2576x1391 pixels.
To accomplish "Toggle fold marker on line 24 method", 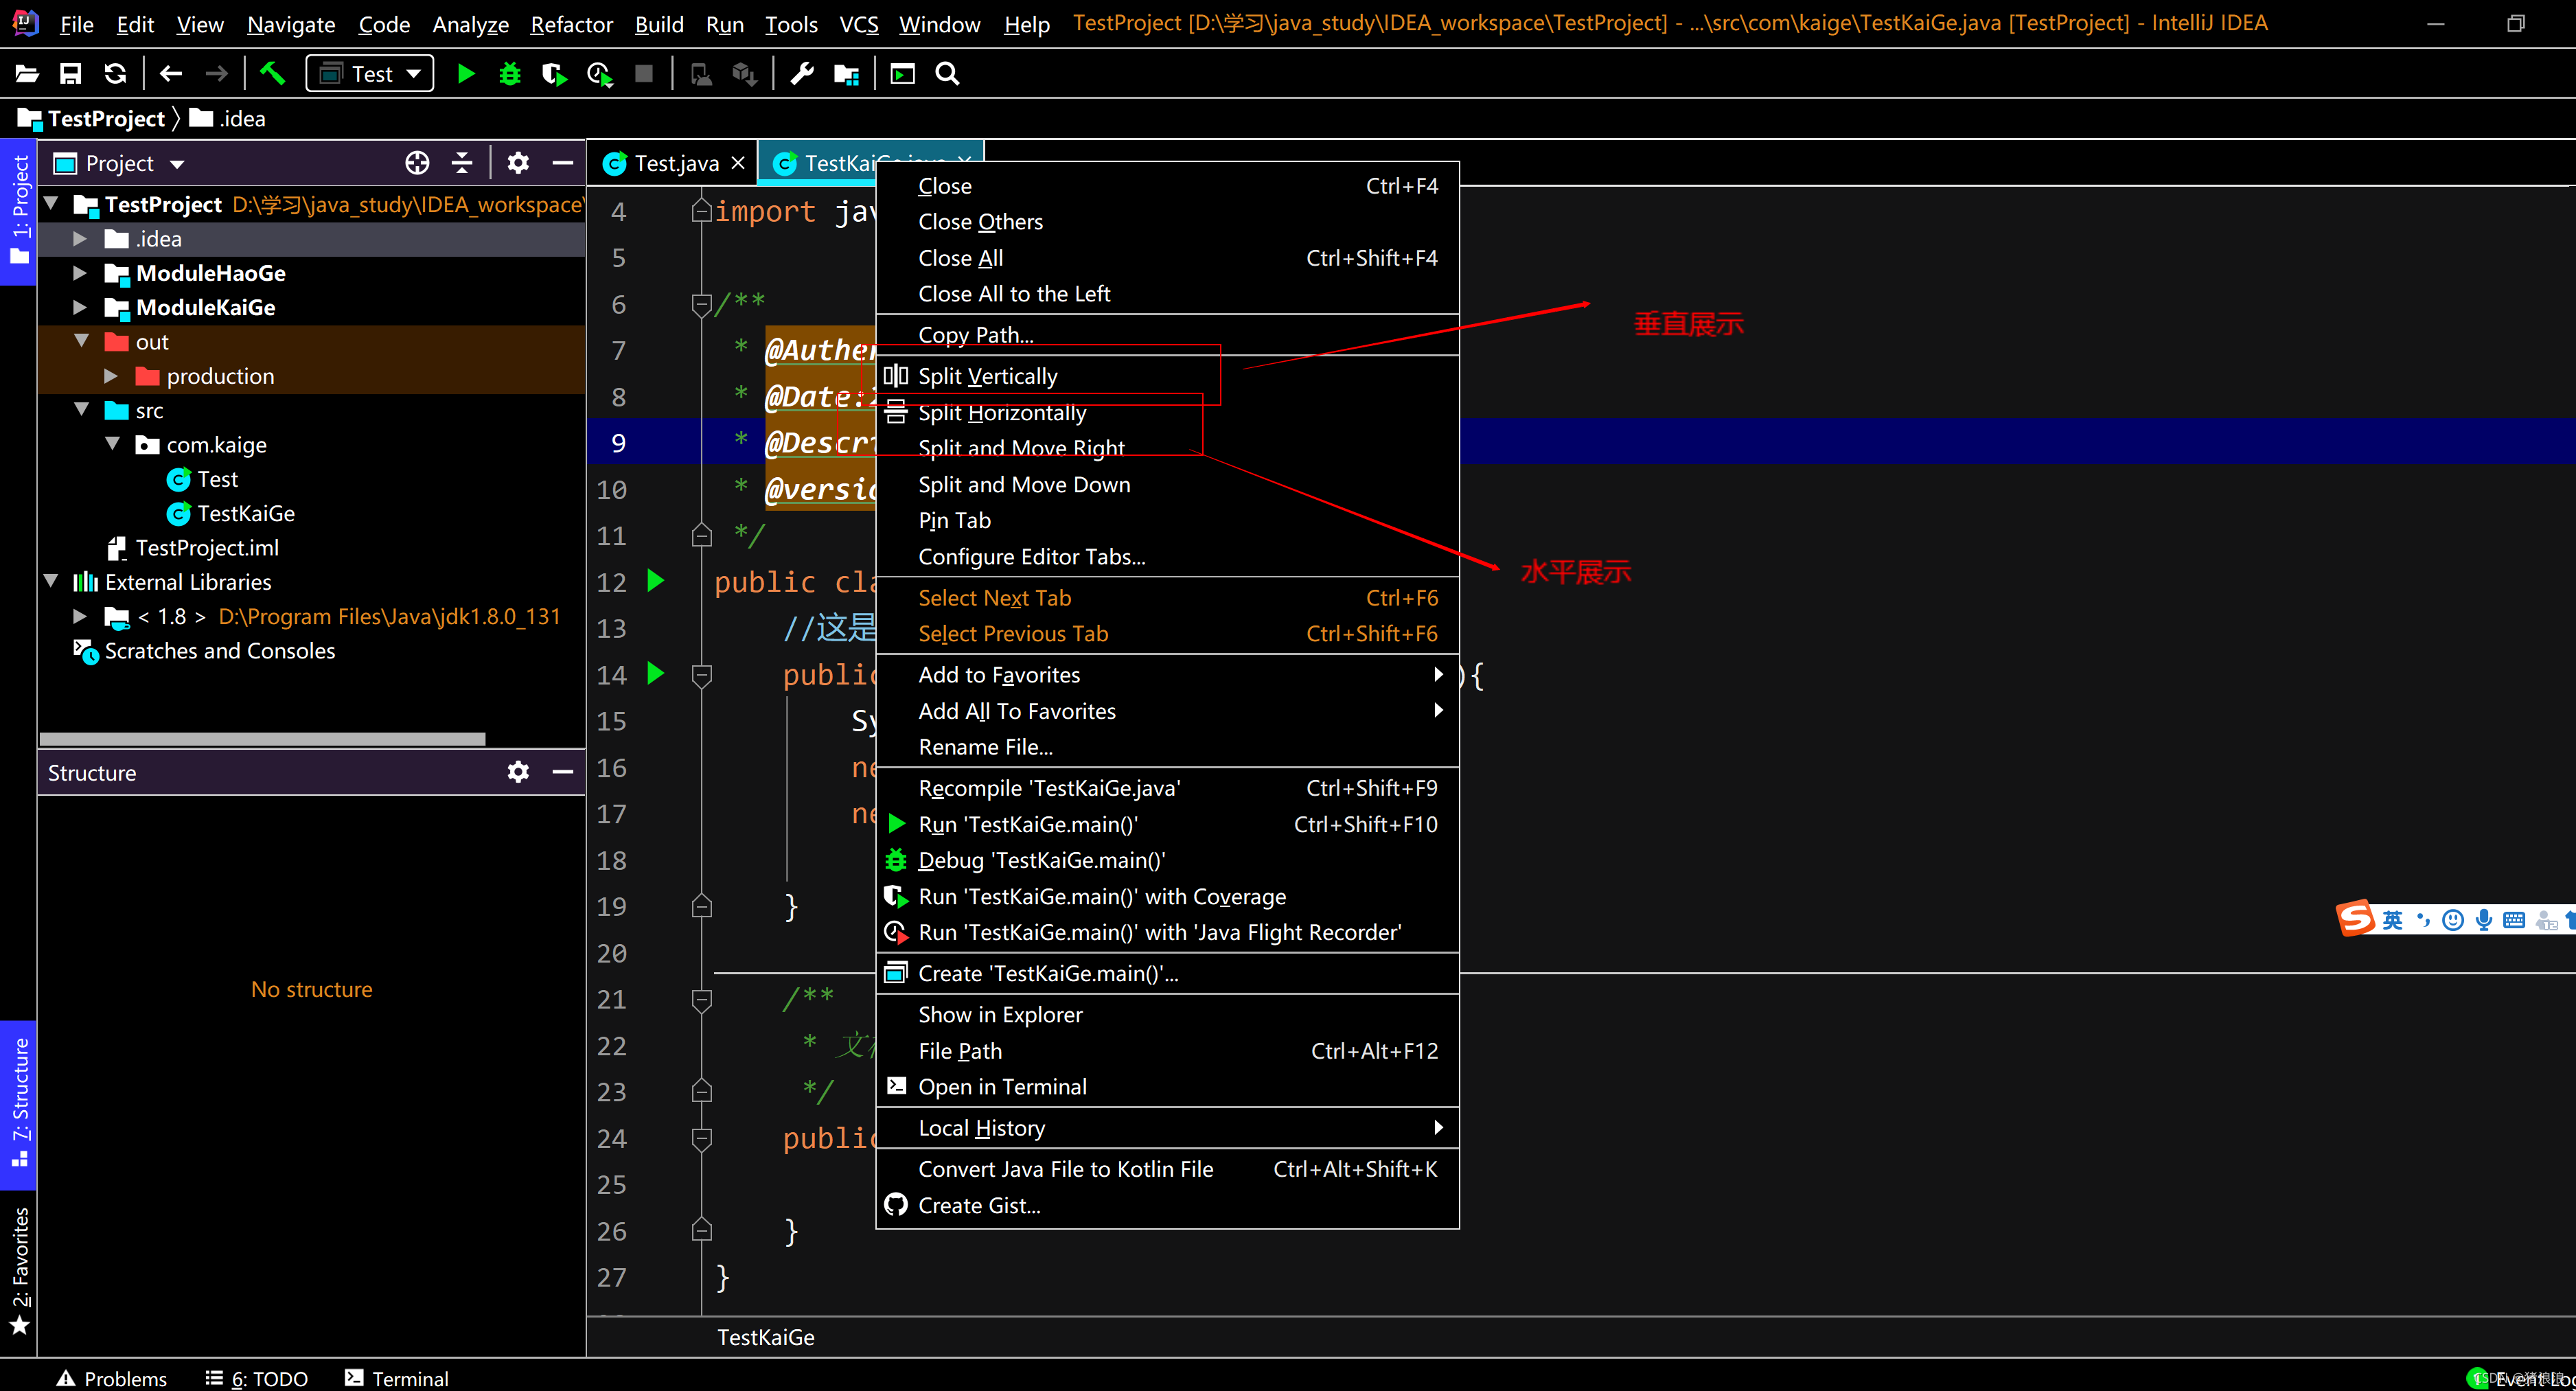I will tap(702, 1139).
